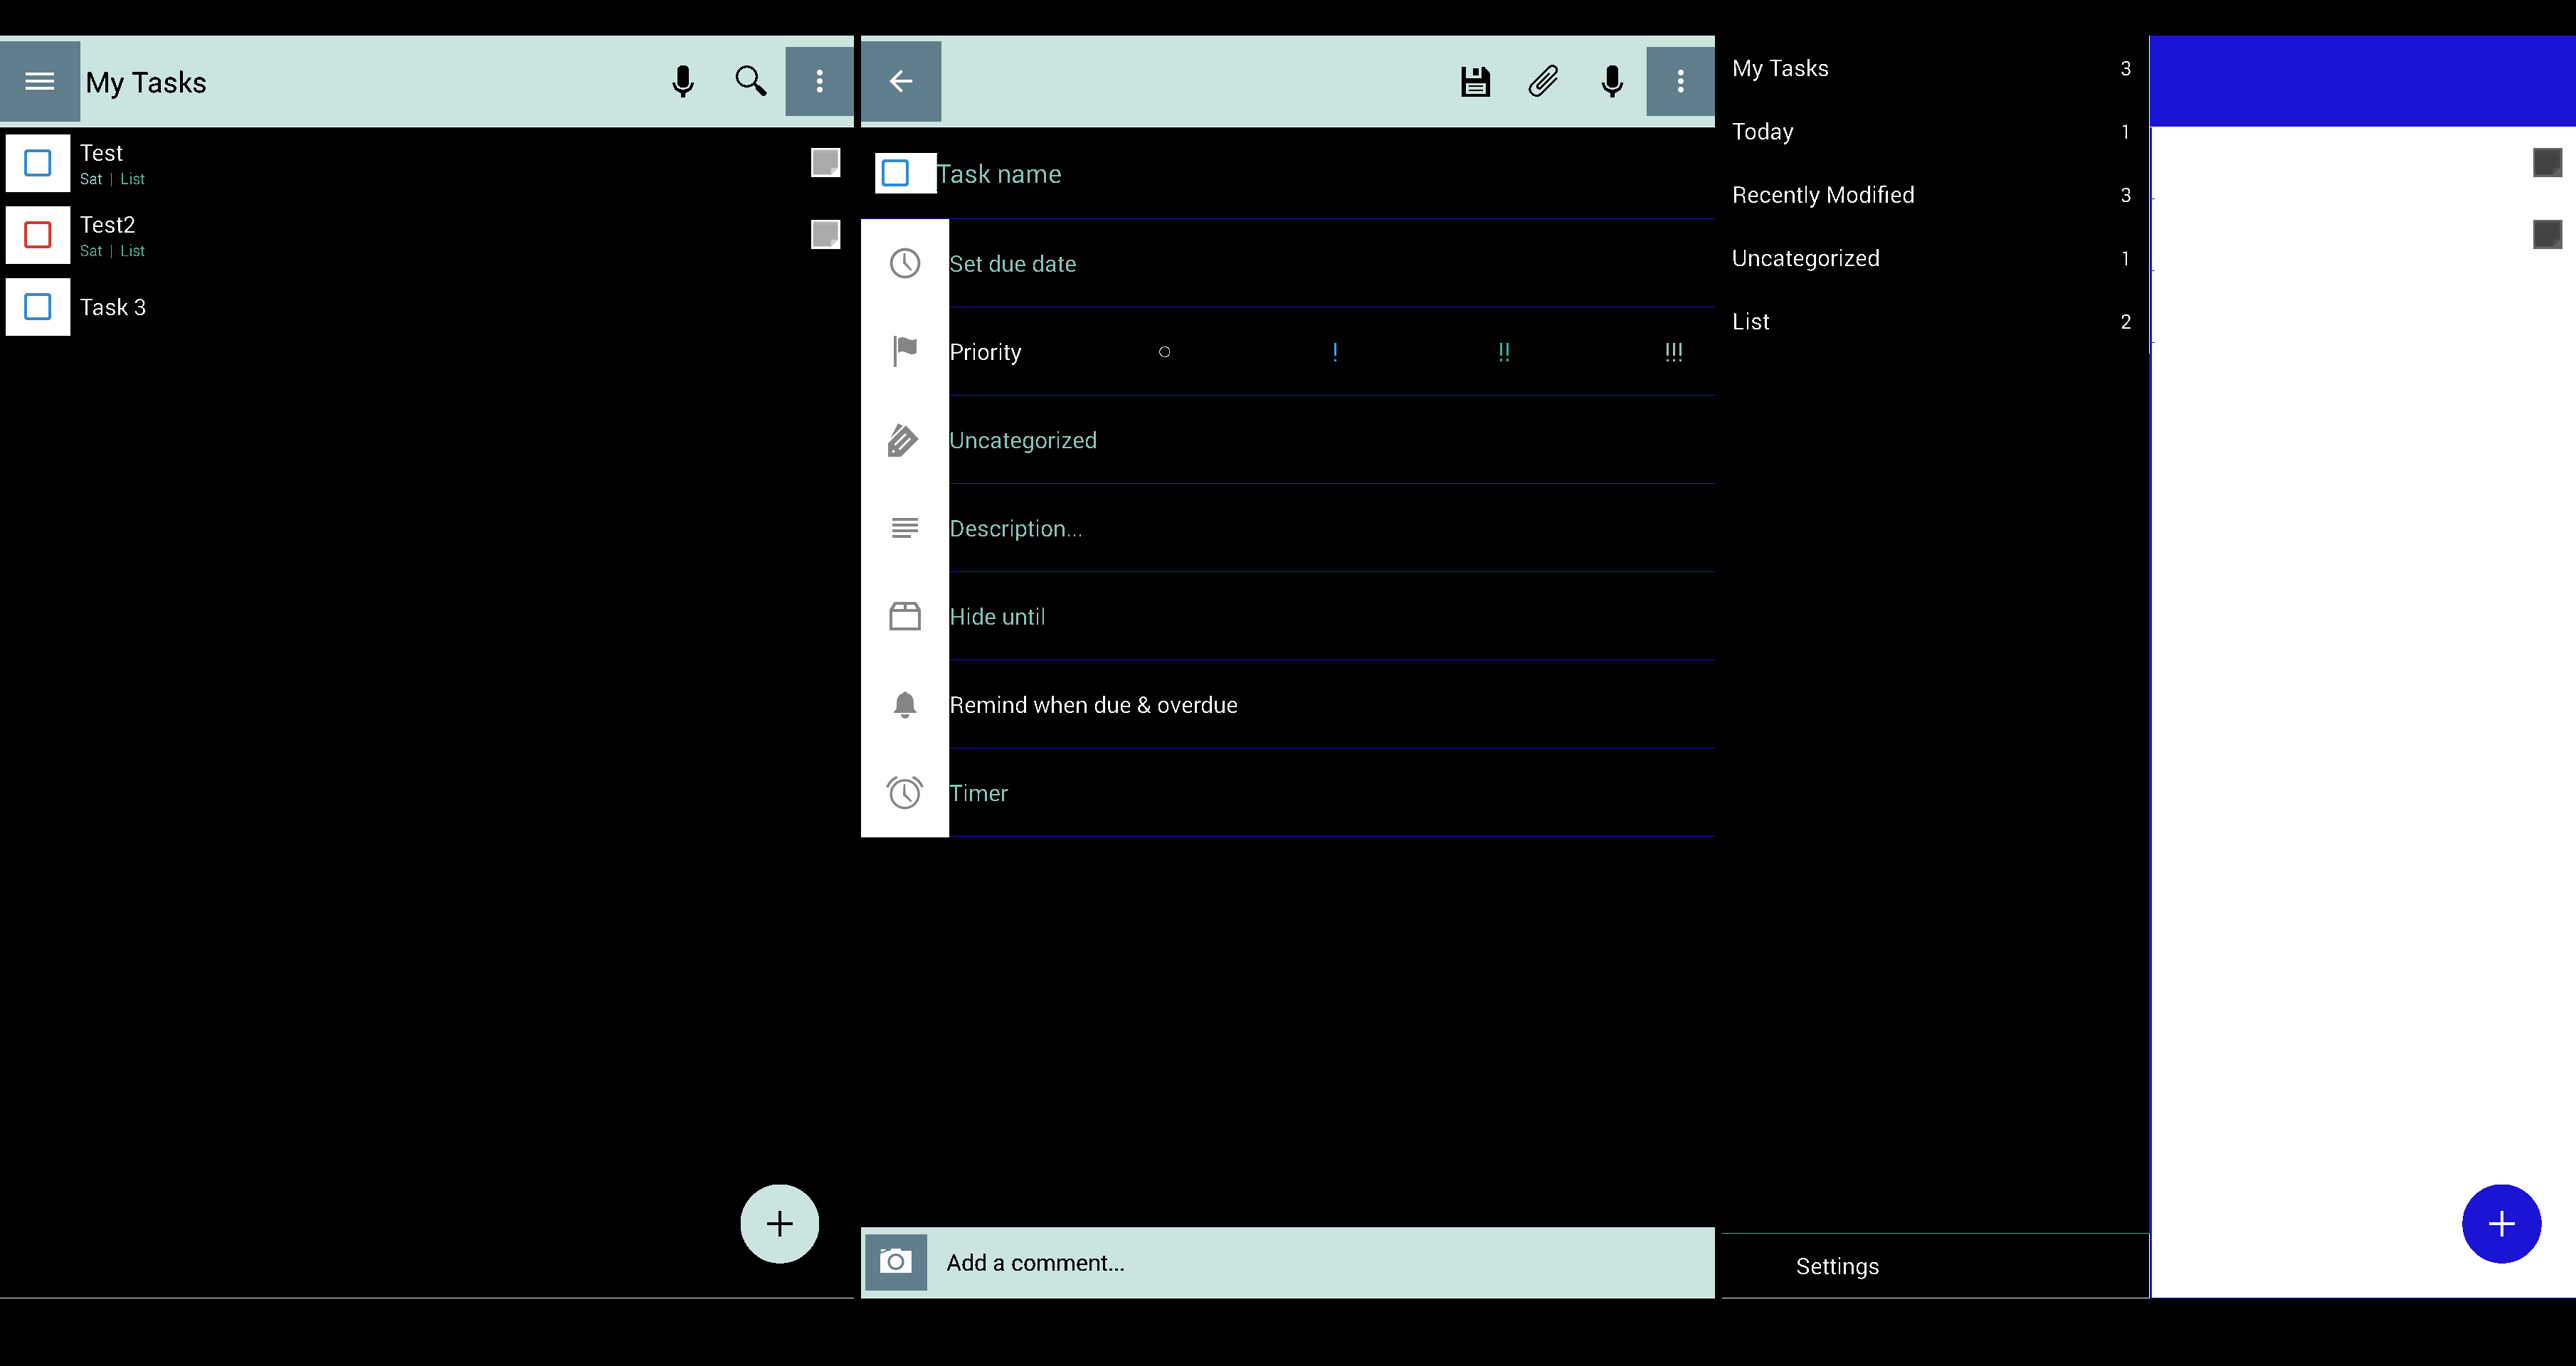Save the task with the floppy disk icon
This screenshot has width=2576, height=1366.
pos(1475,81)
